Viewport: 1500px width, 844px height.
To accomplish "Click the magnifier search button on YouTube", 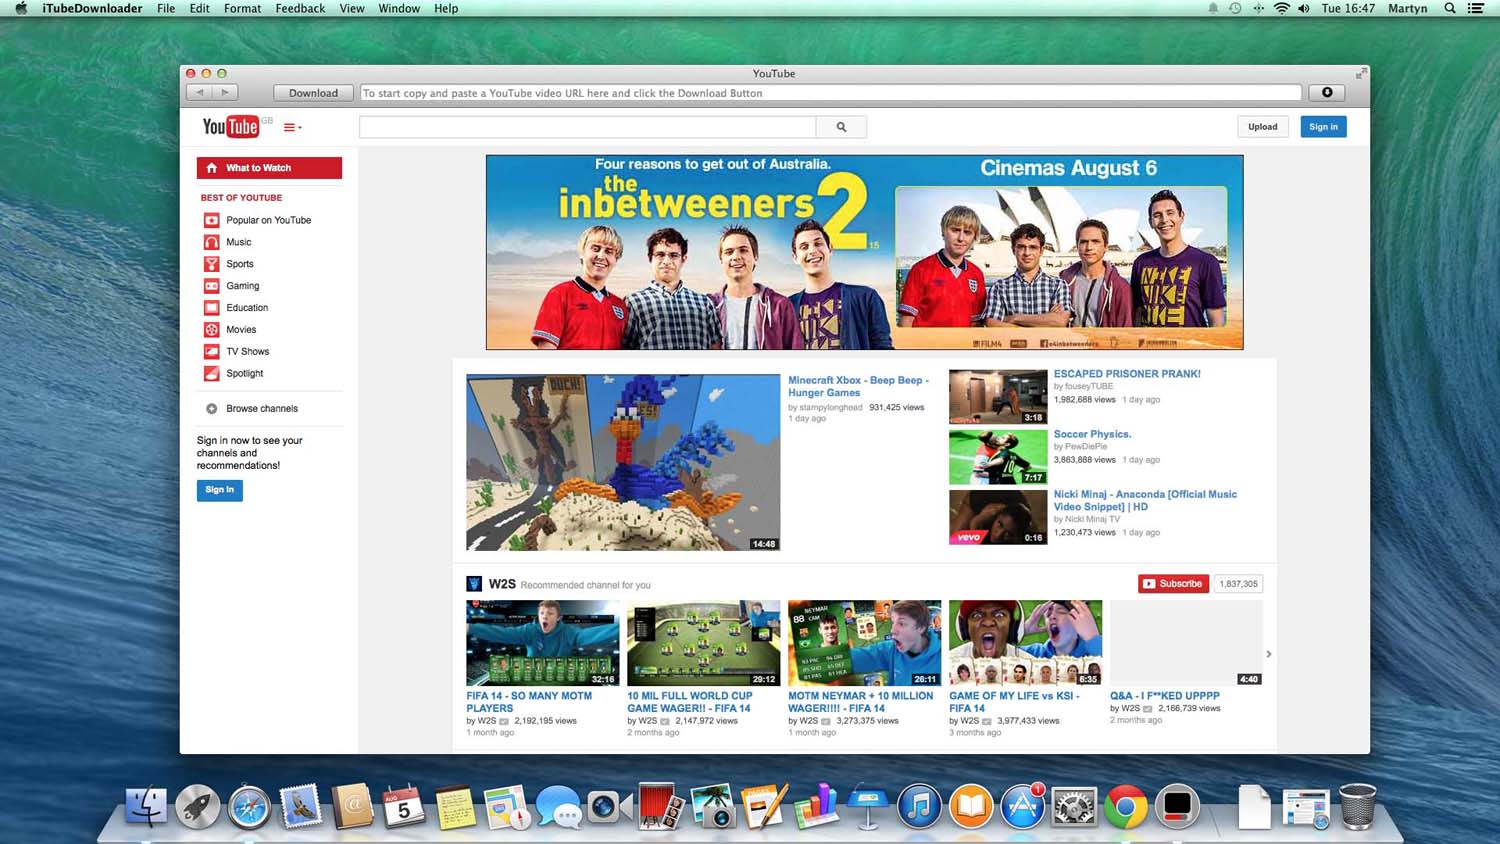I will coord(841,127).
